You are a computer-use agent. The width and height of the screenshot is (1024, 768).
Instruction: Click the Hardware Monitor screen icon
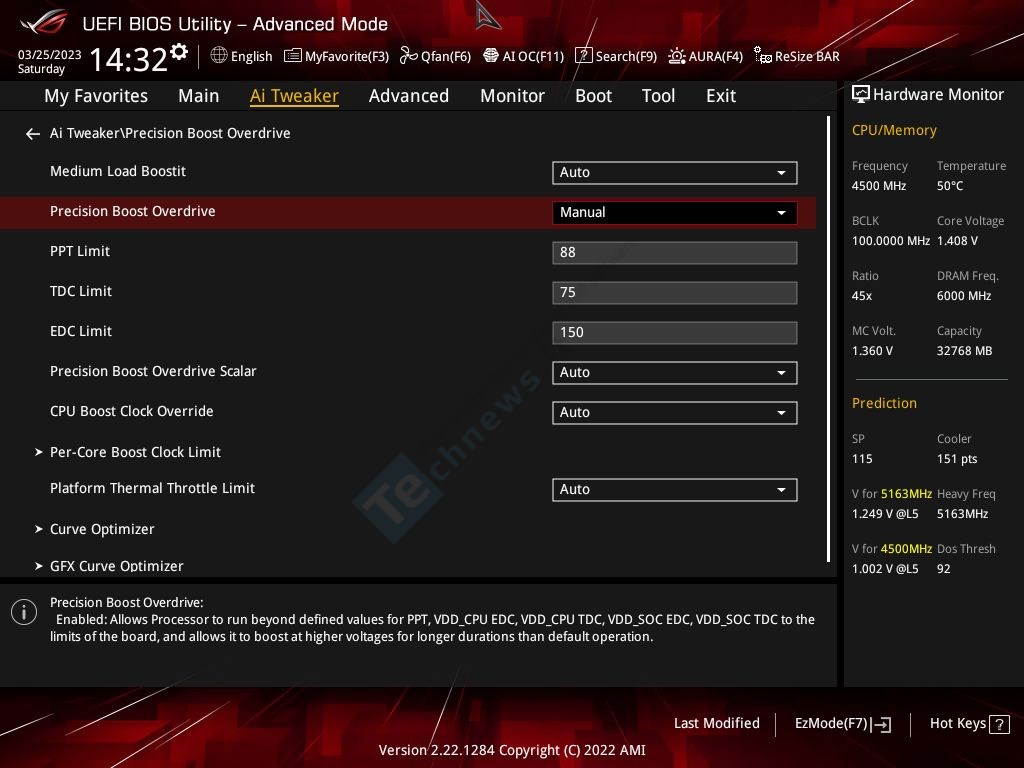(861, 95)
